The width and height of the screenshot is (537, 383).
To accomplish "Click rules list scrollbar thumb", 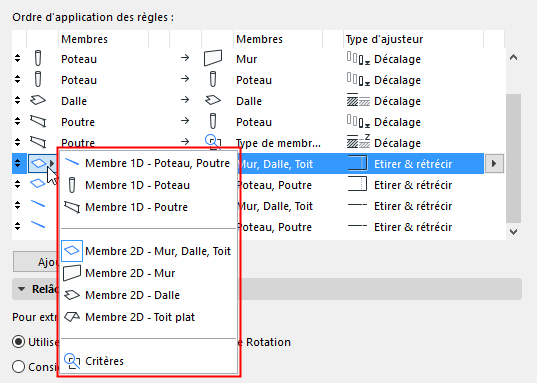I will pyautogui.click(x=513, y=158).
